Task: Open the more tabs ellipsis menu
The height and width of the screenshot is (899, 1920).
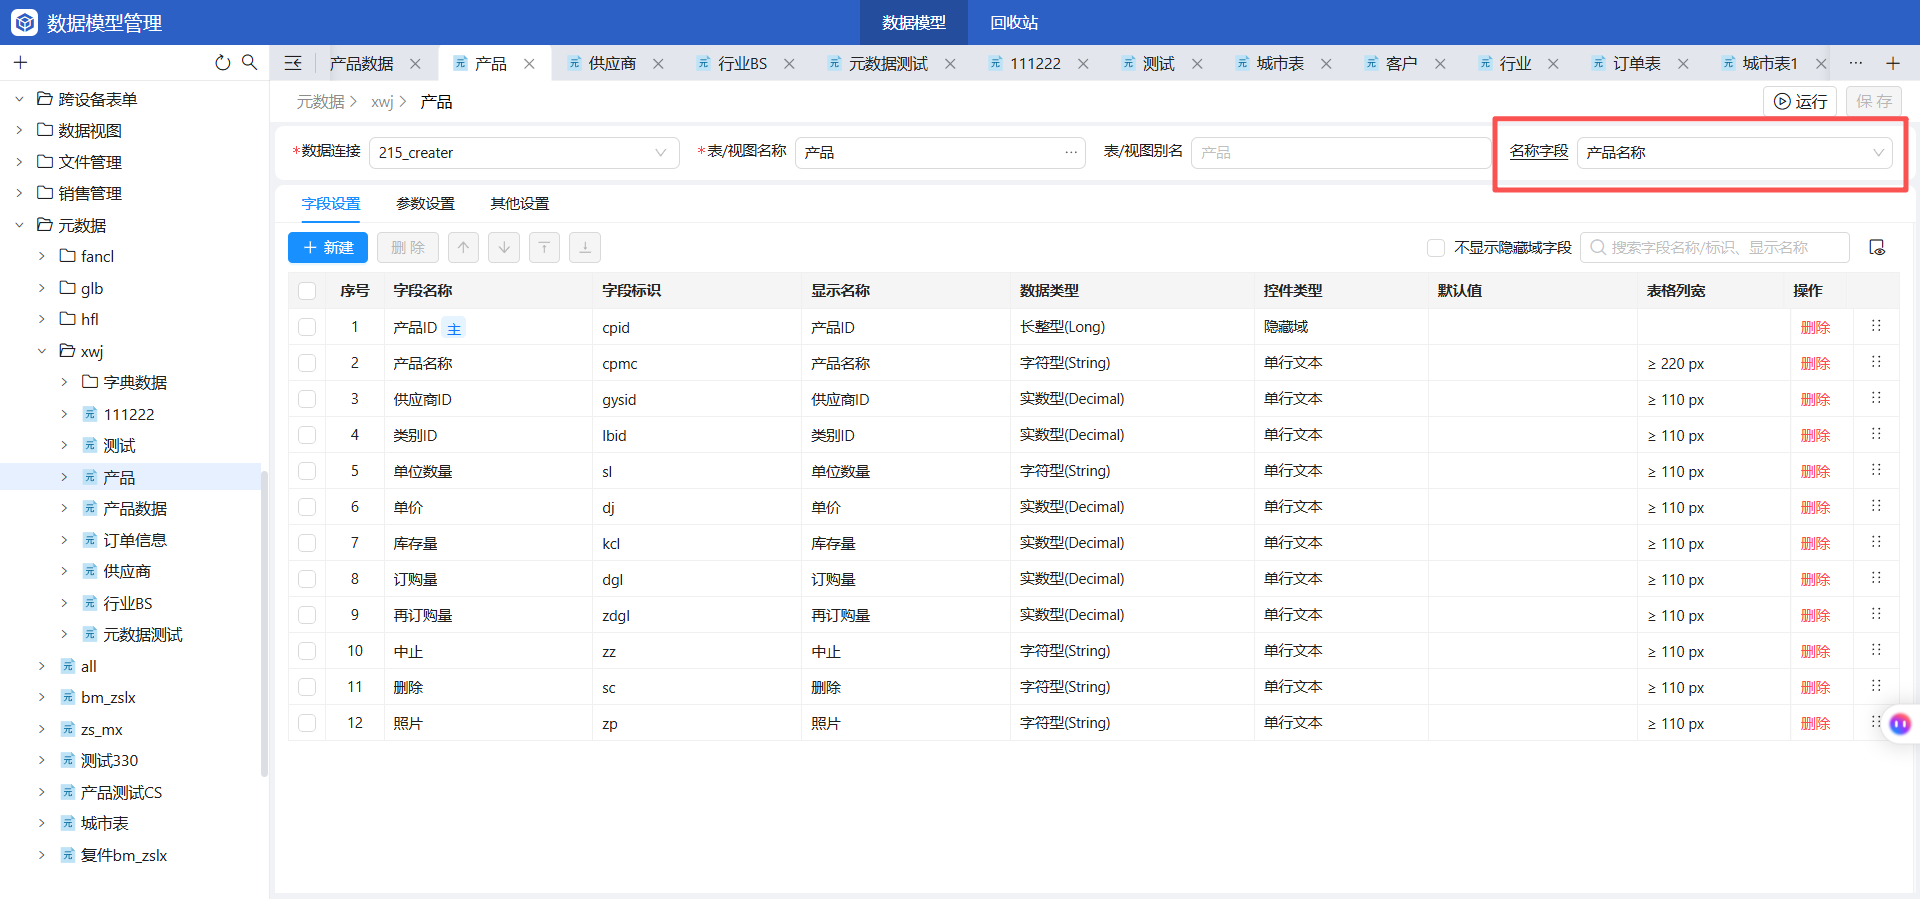Action: (1856, 63)
